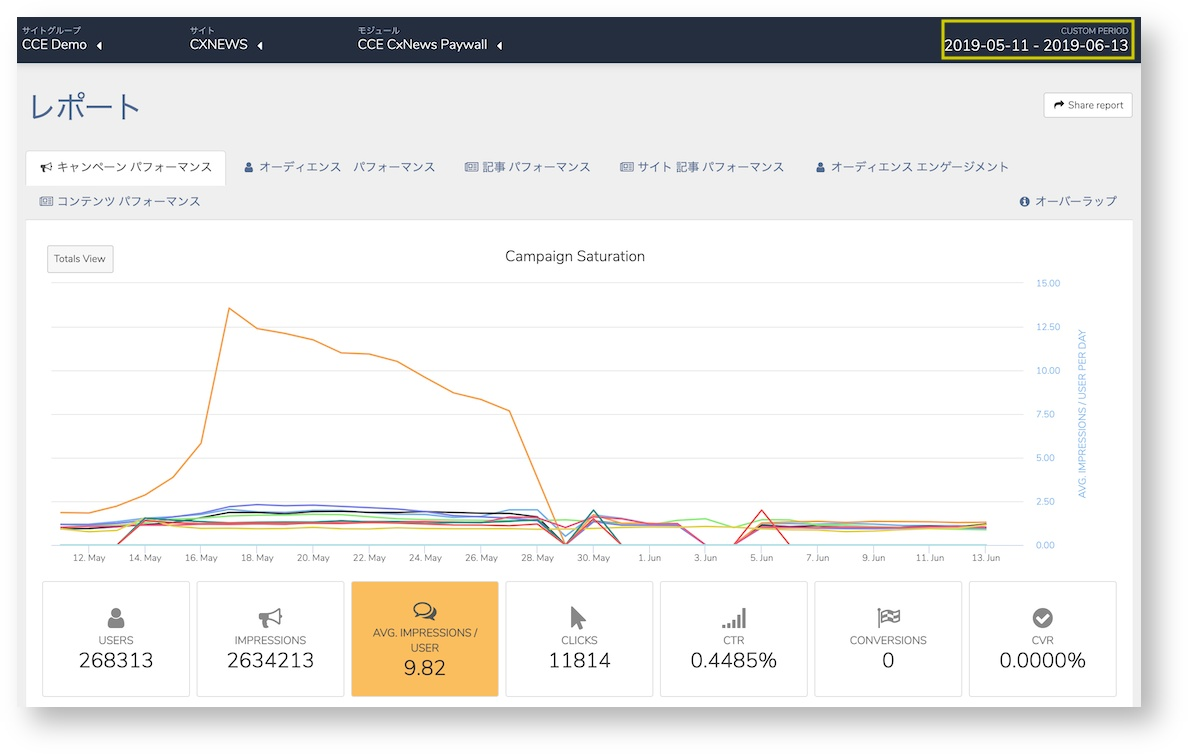The height and width of the screenshot is (755, 1189).
Task: Open the オーディエンス エンゲージメント tab
Action: [x=912, y=167]
